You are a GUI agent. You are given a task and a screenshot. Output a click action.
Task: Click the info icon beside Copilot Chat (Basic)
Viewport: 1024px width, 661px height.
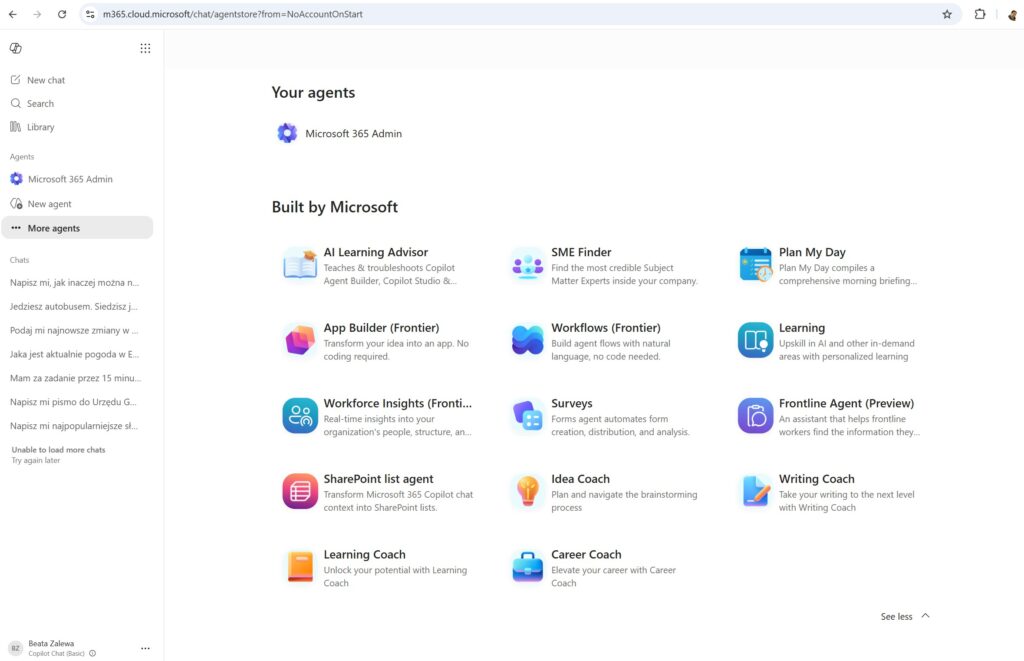93,653
